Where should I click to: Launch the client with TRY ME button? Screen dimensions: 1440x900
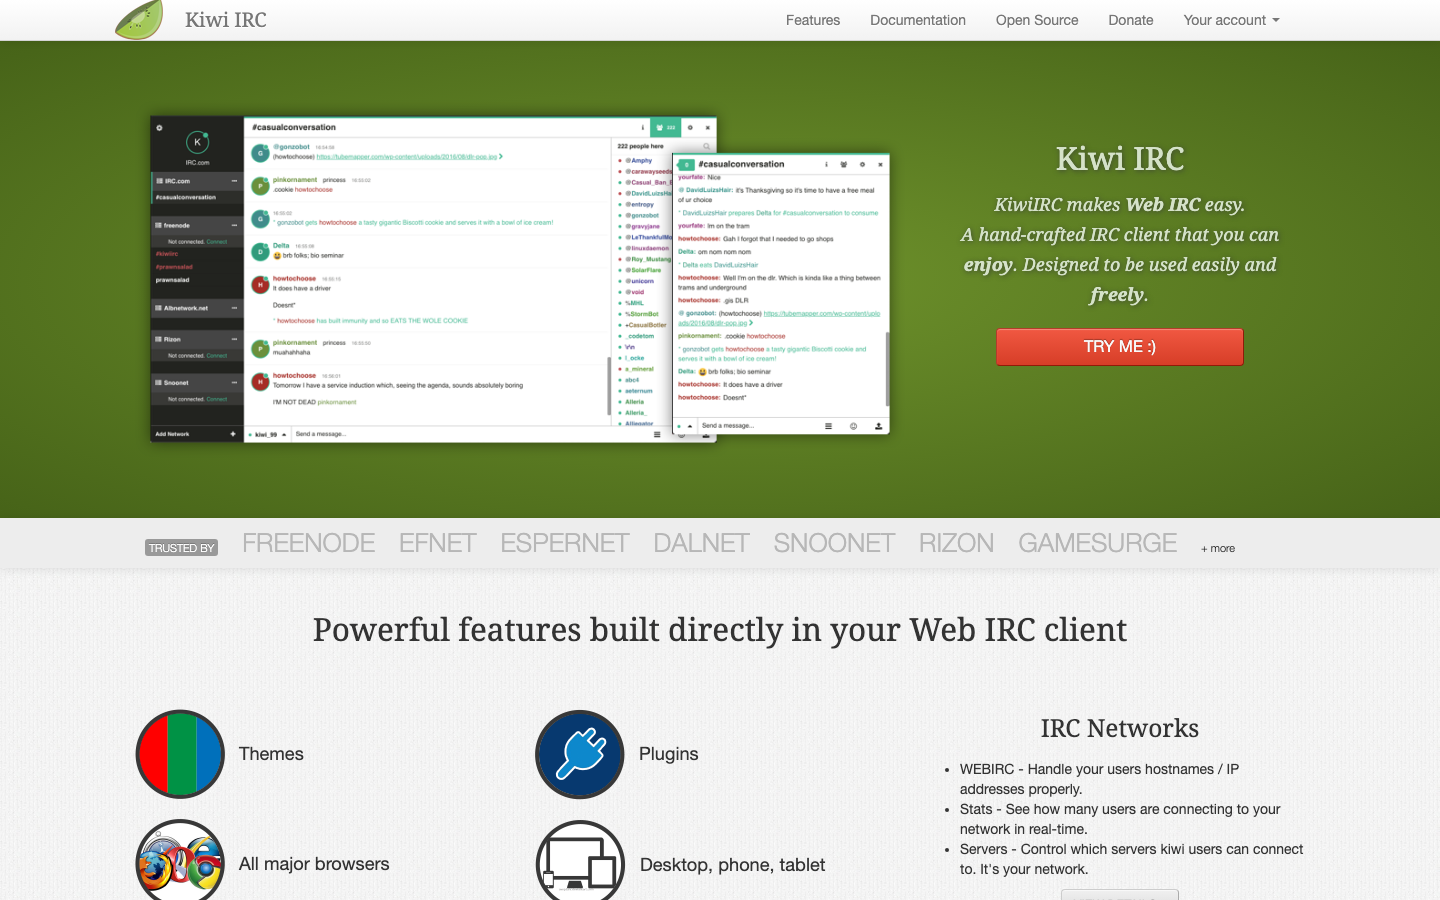(1120, 347)
